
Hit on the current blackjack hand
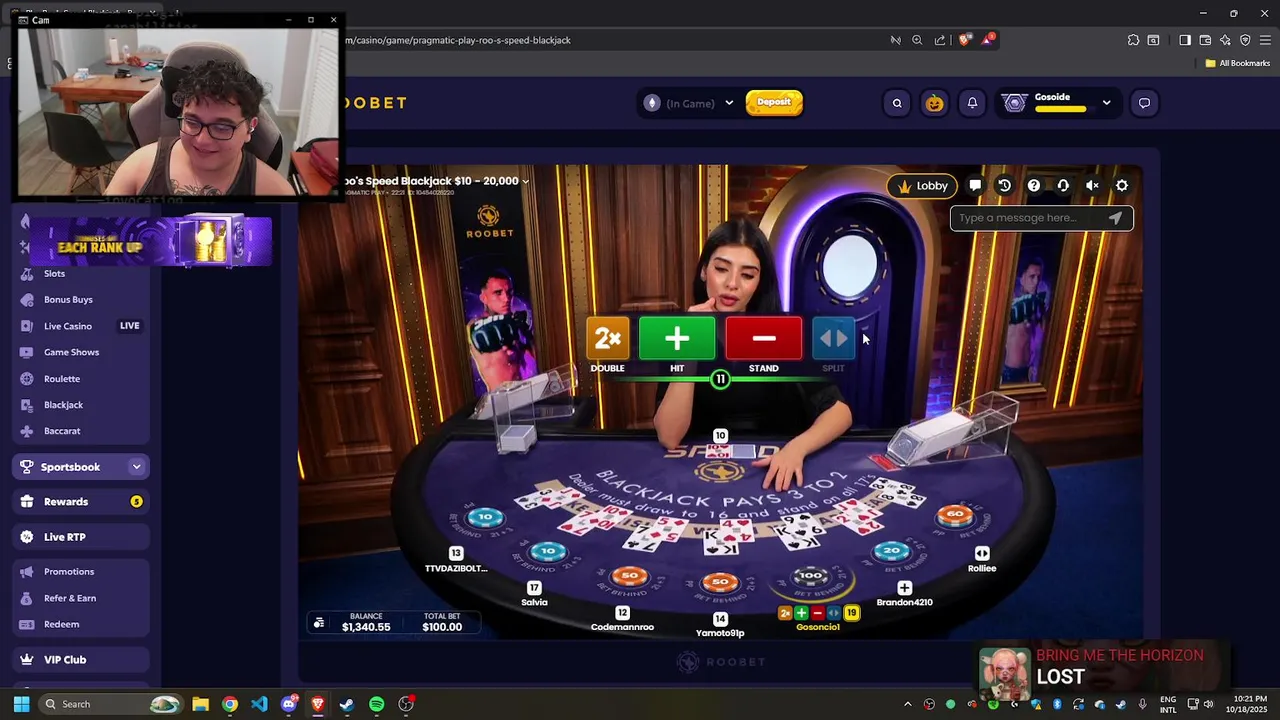677,339
